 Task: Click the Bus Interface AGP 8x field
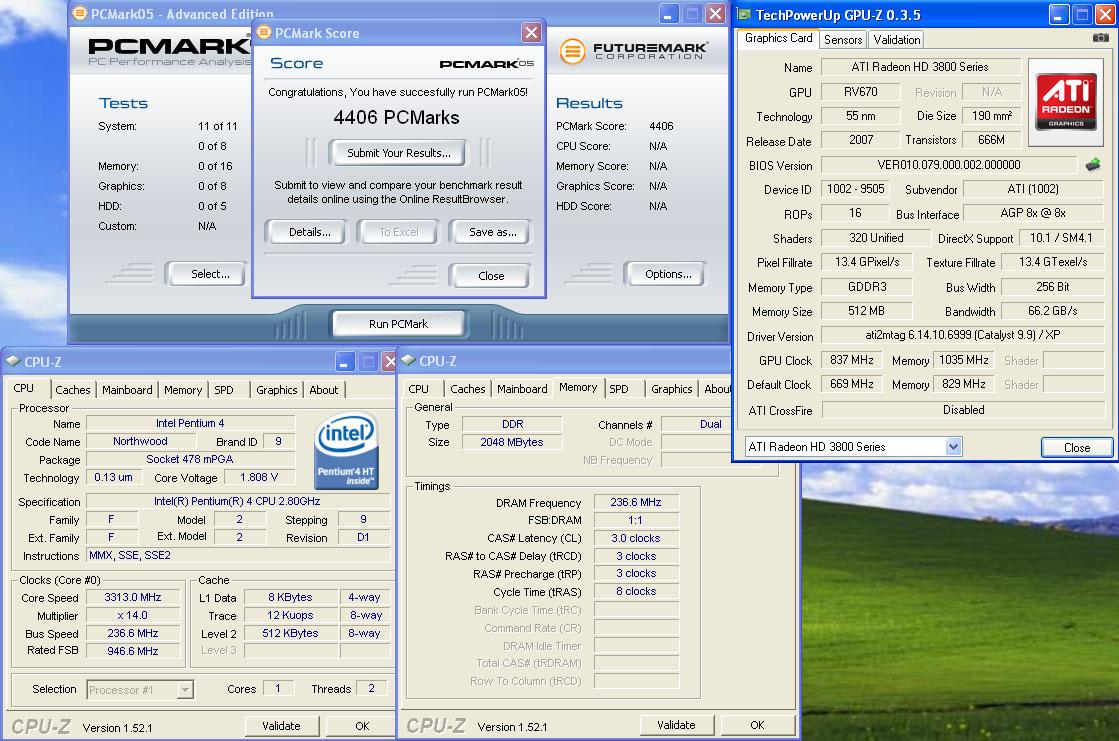coord(1033,213)
